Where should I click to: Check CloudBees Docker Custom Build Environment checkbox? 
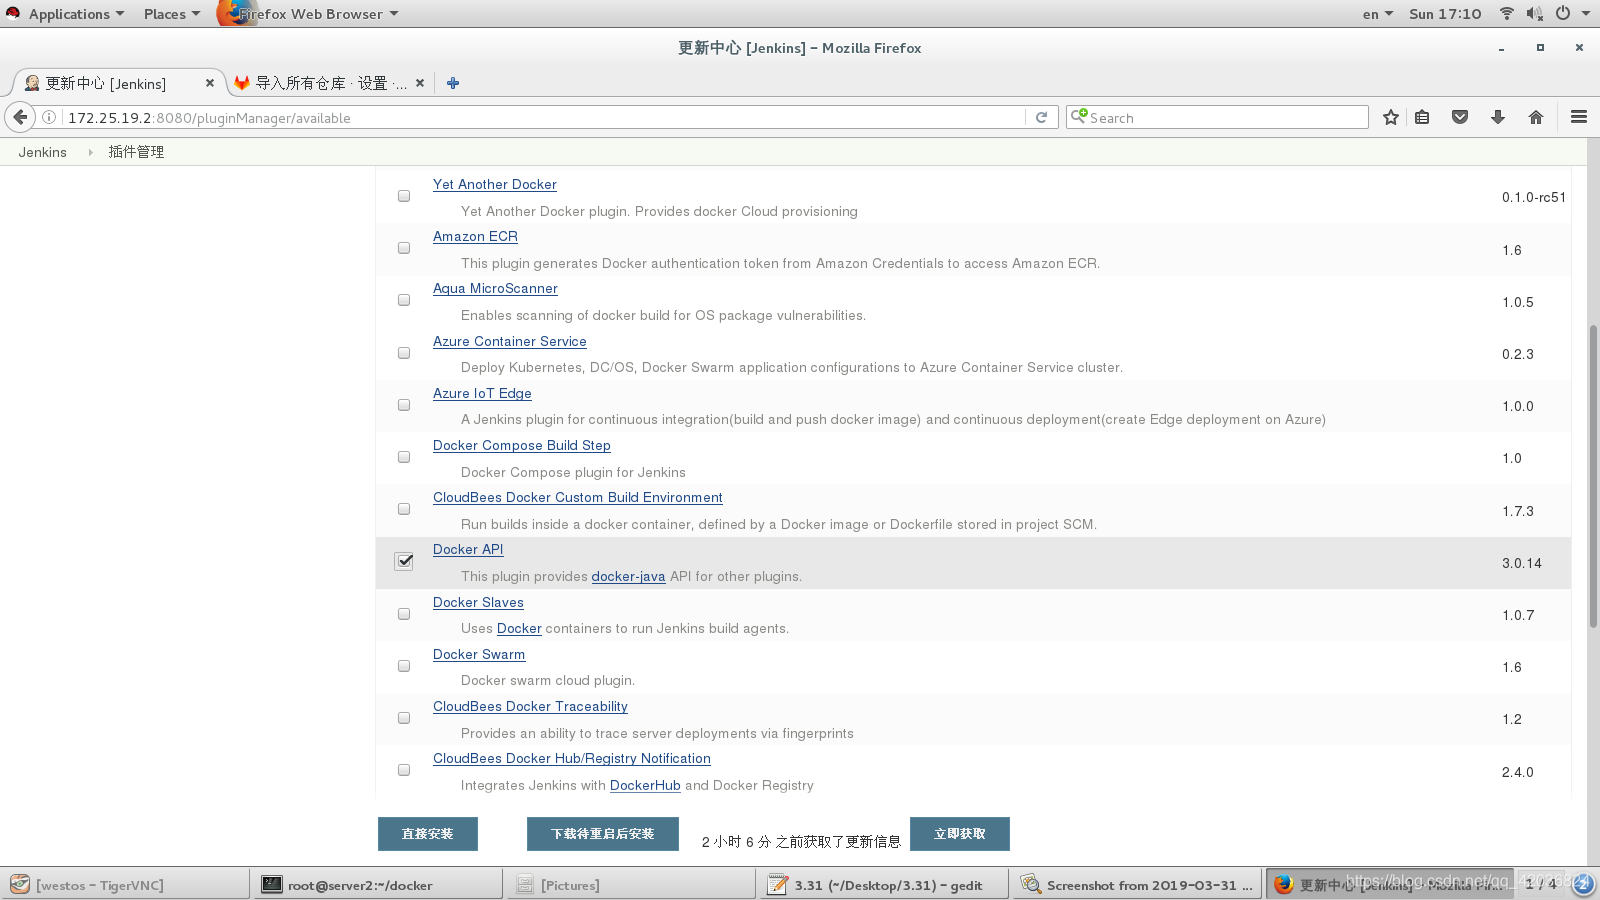click(404, 509)
